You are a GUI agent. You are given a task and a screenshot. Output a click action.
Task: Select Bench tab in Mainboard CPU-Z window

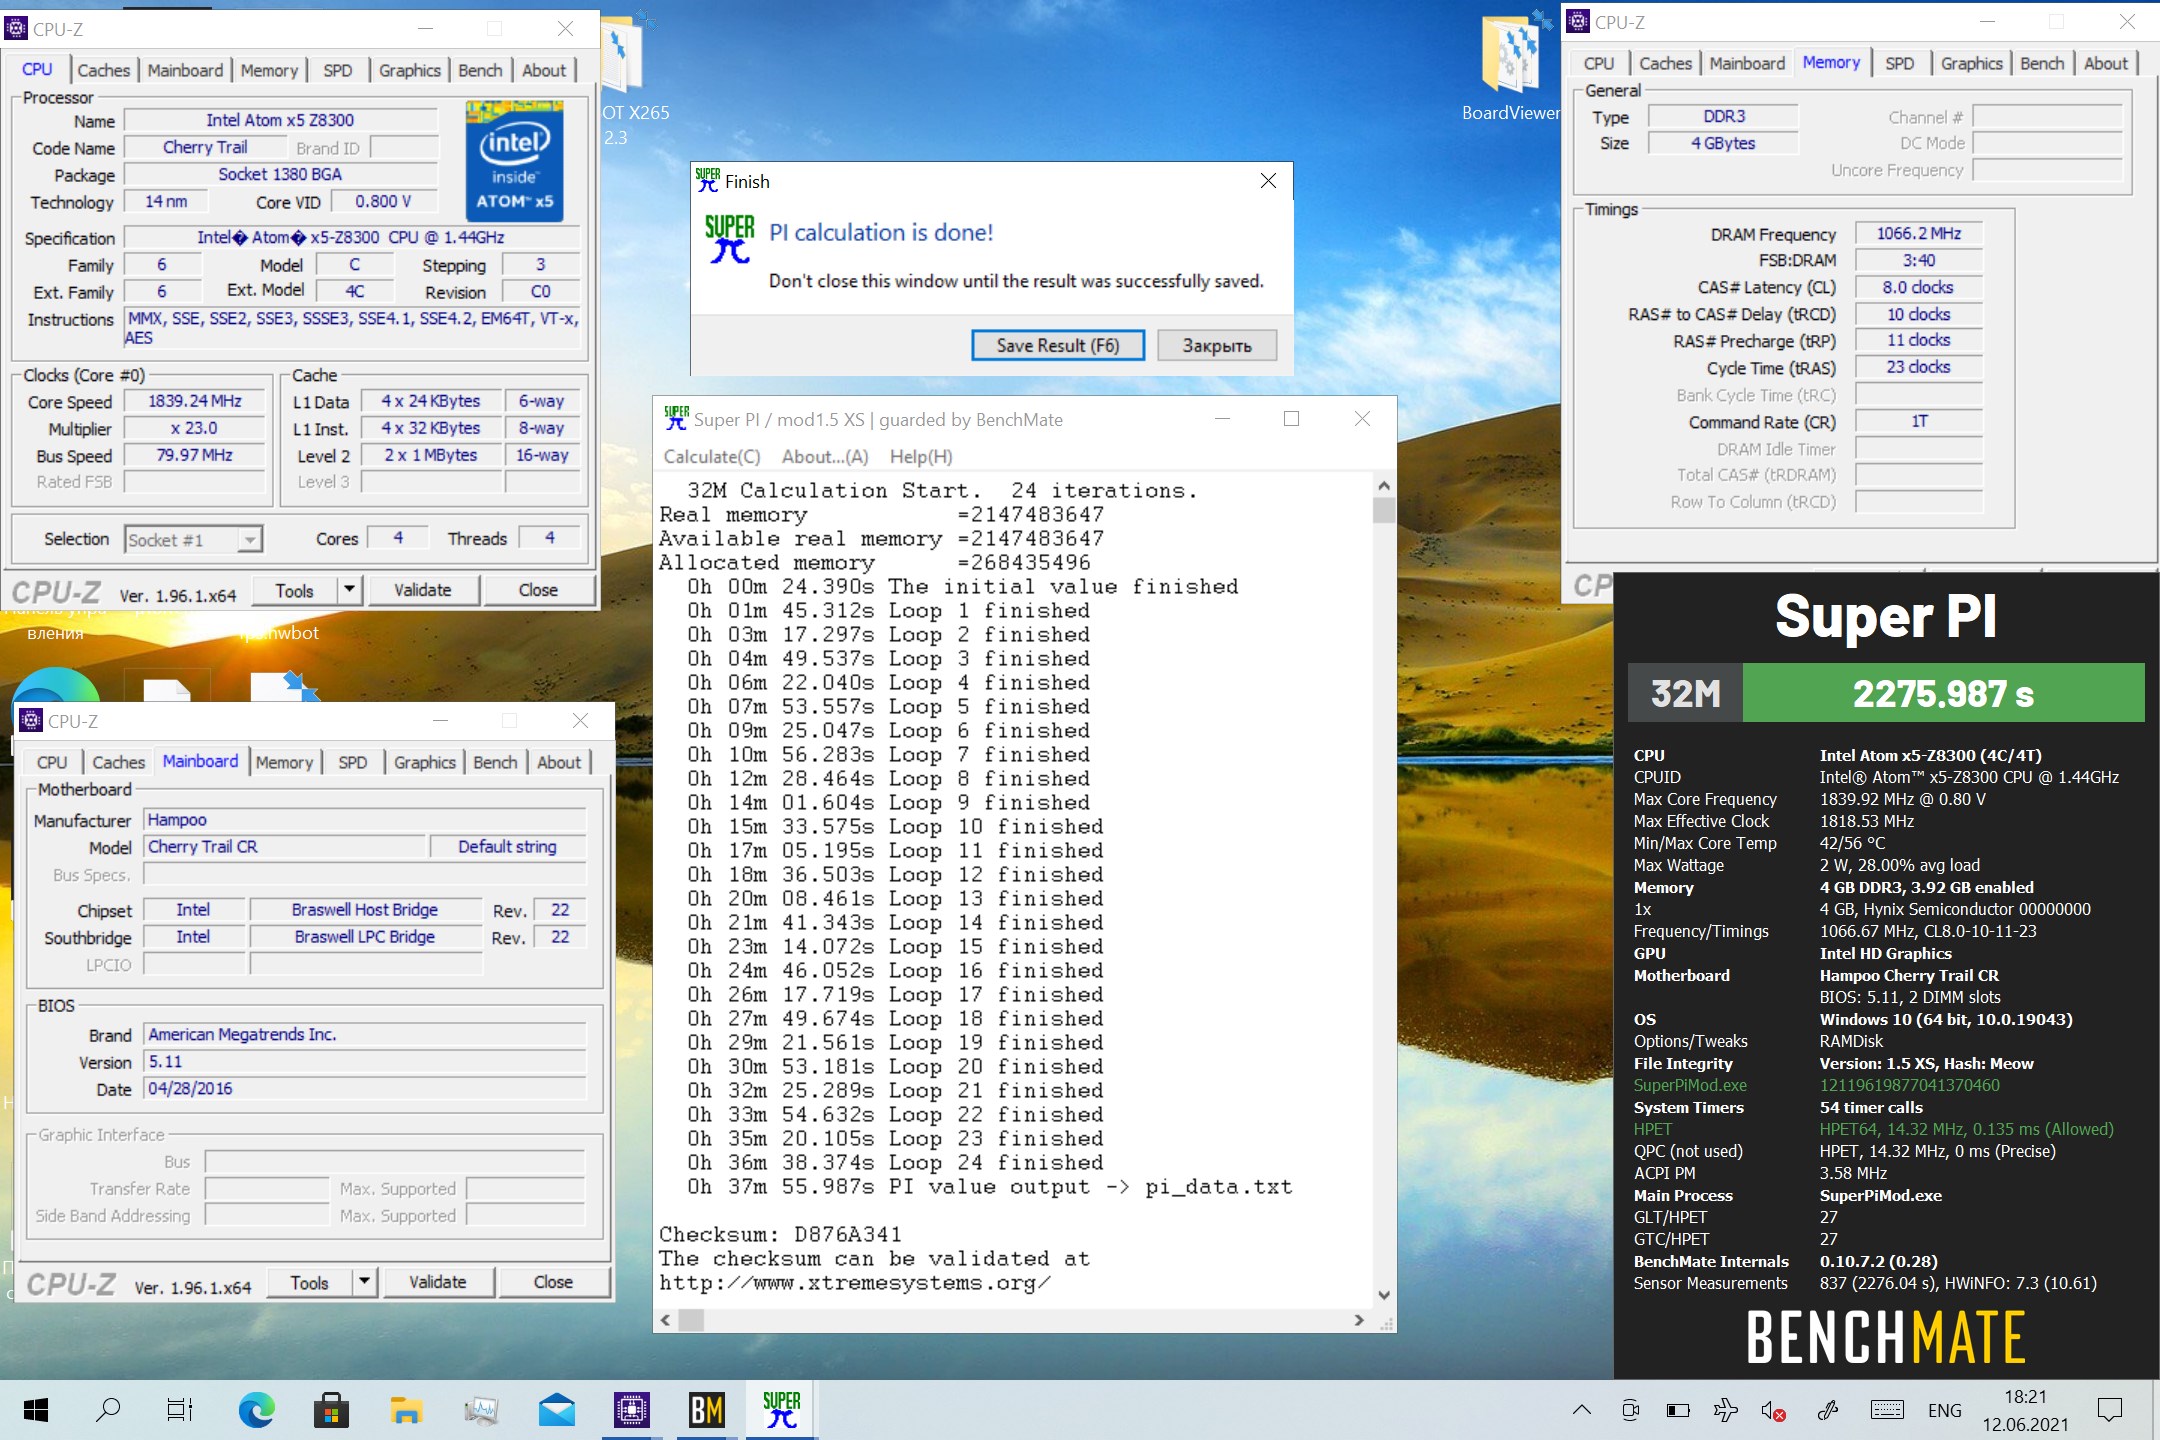pos(495,762)
